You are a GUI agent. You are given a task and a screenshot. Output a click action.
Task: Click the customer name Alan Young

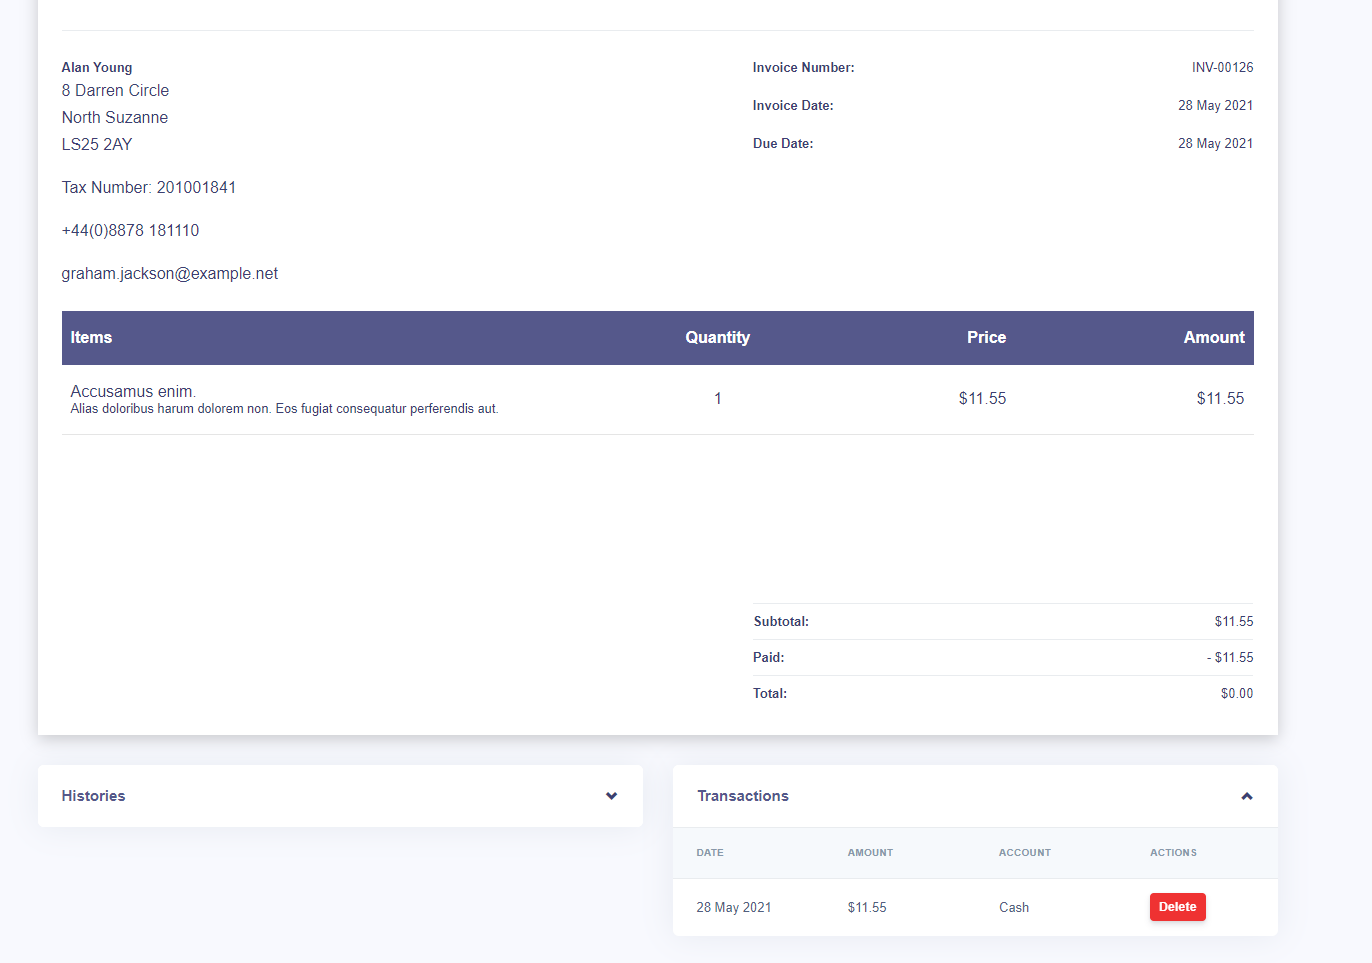point(96,67)
